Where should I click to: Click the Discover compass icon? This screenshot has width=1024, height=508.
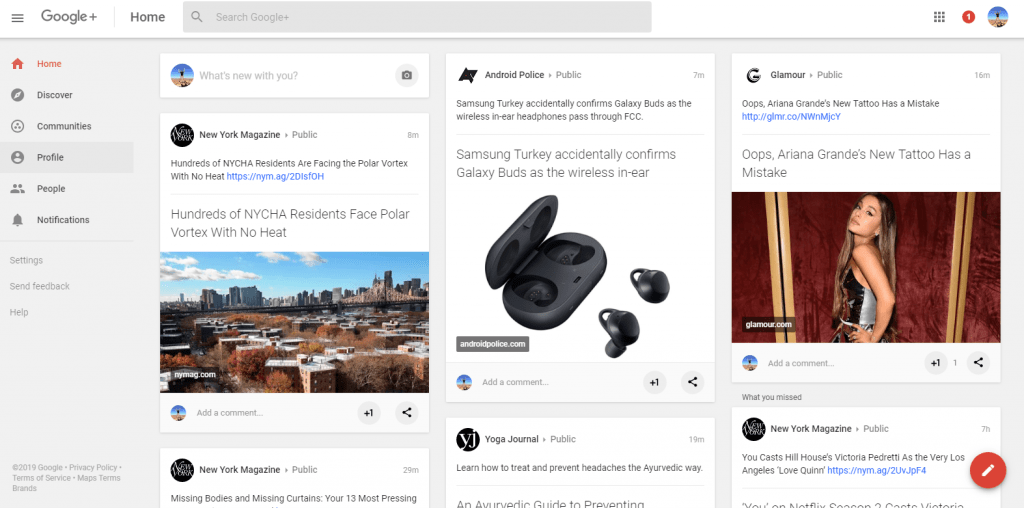point(18,95)
